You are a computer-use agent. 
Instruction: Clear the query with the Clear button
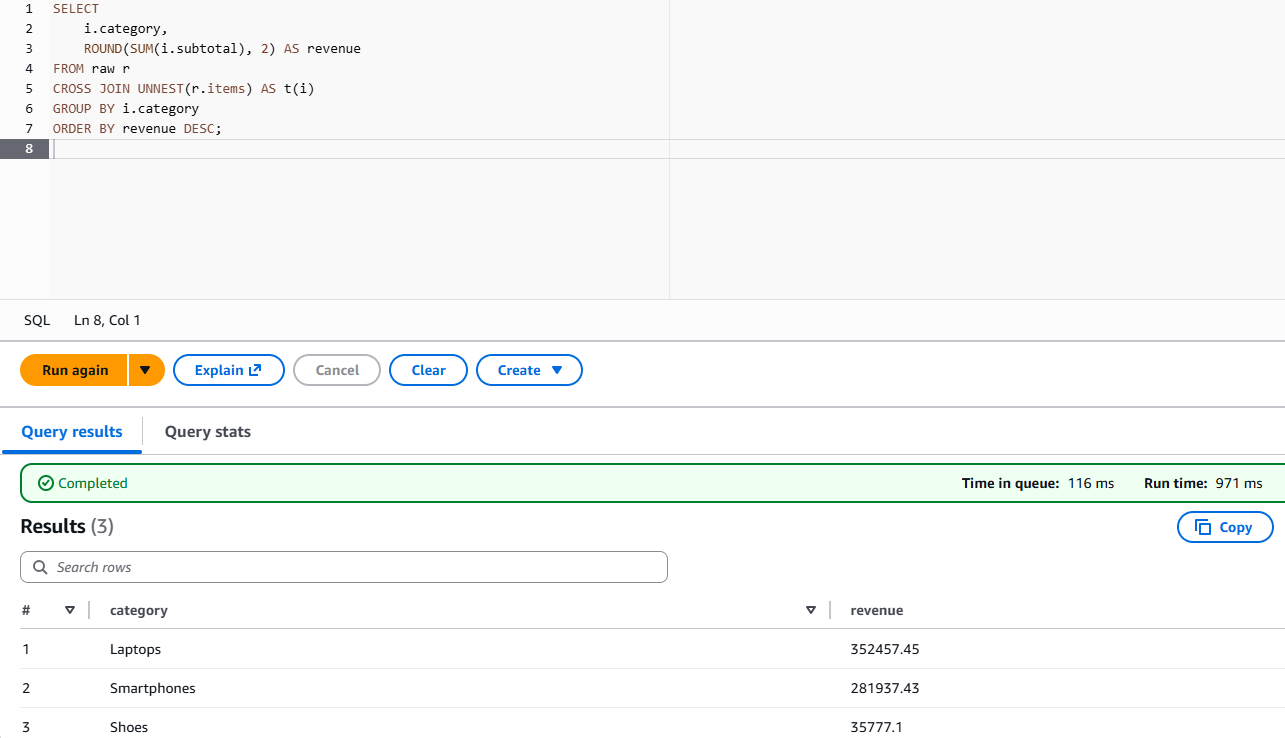[x=428, y=370]
